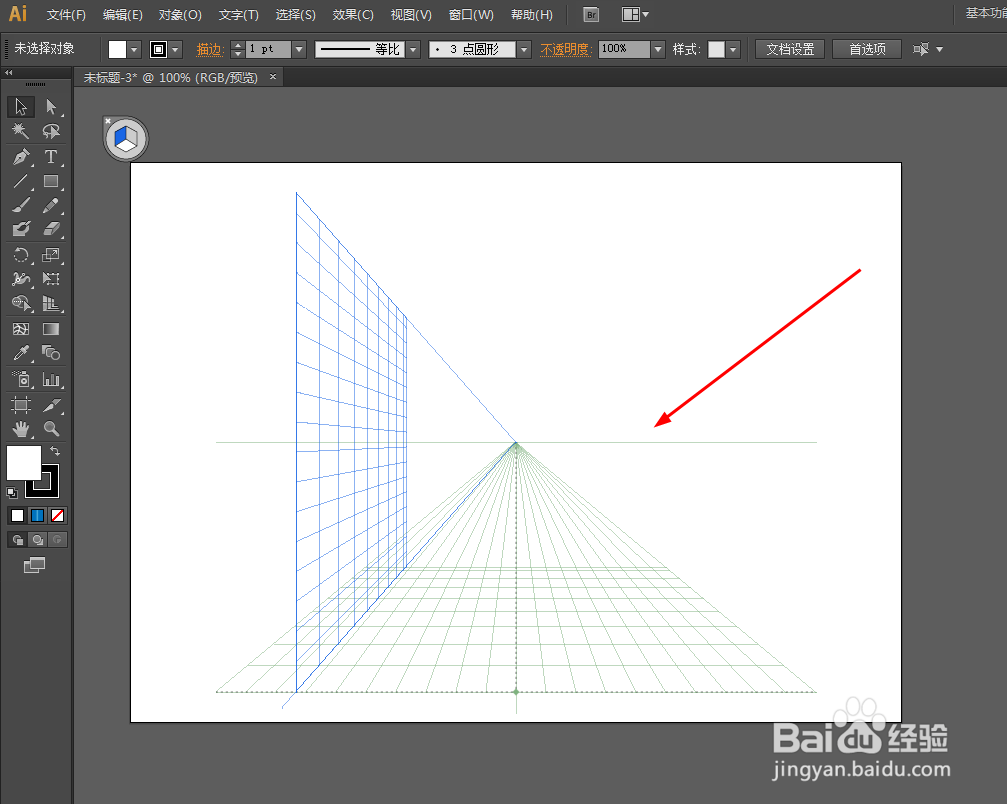Open the 对象(O) menu
This screenshot has height=804, width=1007.
coord(180,15)
